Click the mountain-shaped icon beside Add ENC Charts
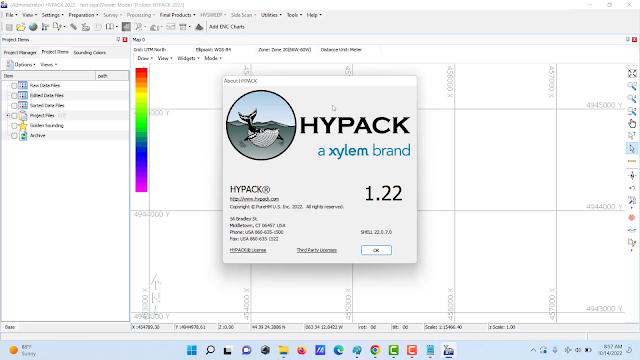 199,27
